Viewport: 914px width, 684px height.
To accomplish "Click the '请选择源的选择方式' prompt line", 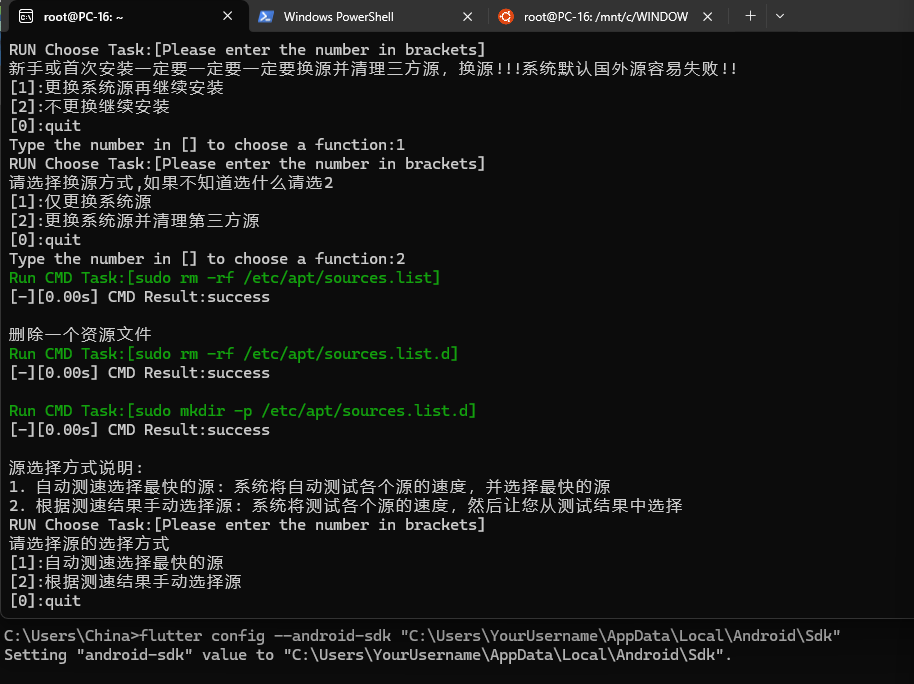I will click(89, 543).
